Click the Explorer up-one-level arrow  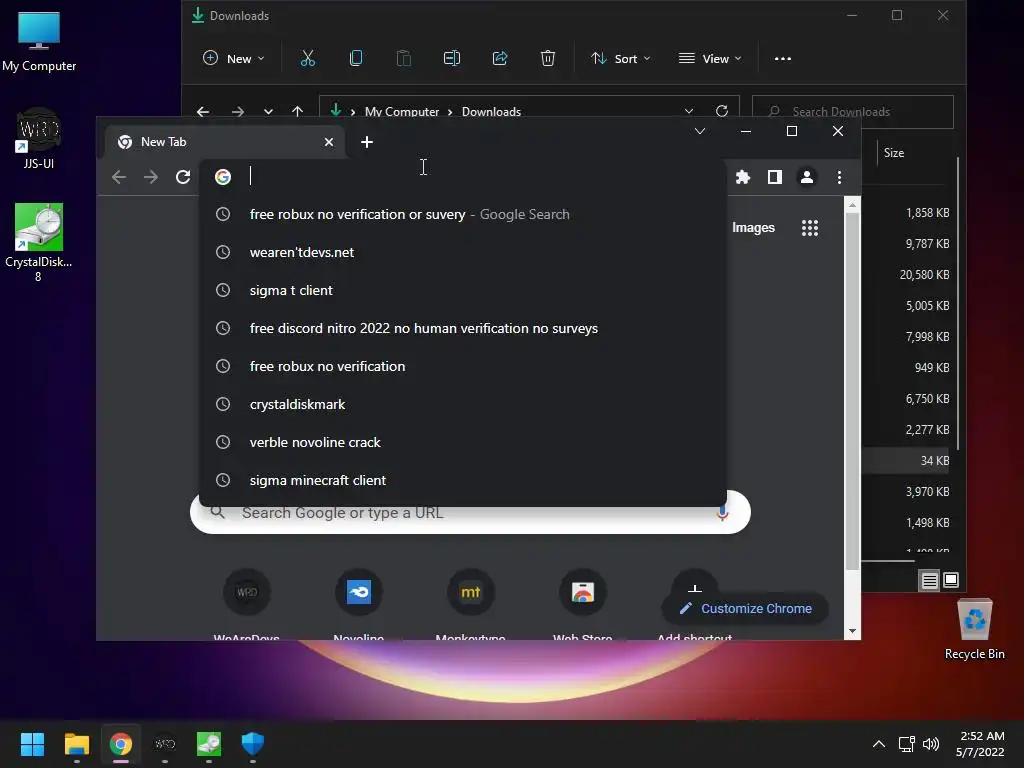click(x=298, y=112)
